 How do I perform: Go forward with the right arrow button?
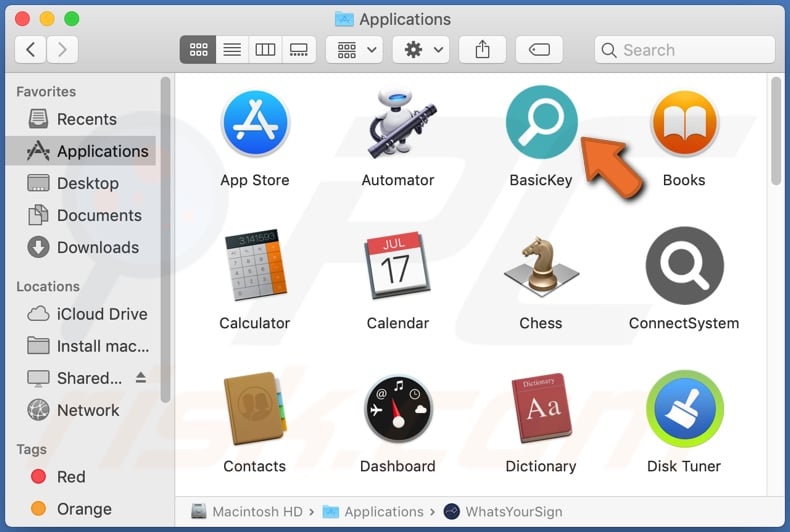point(62,49)
